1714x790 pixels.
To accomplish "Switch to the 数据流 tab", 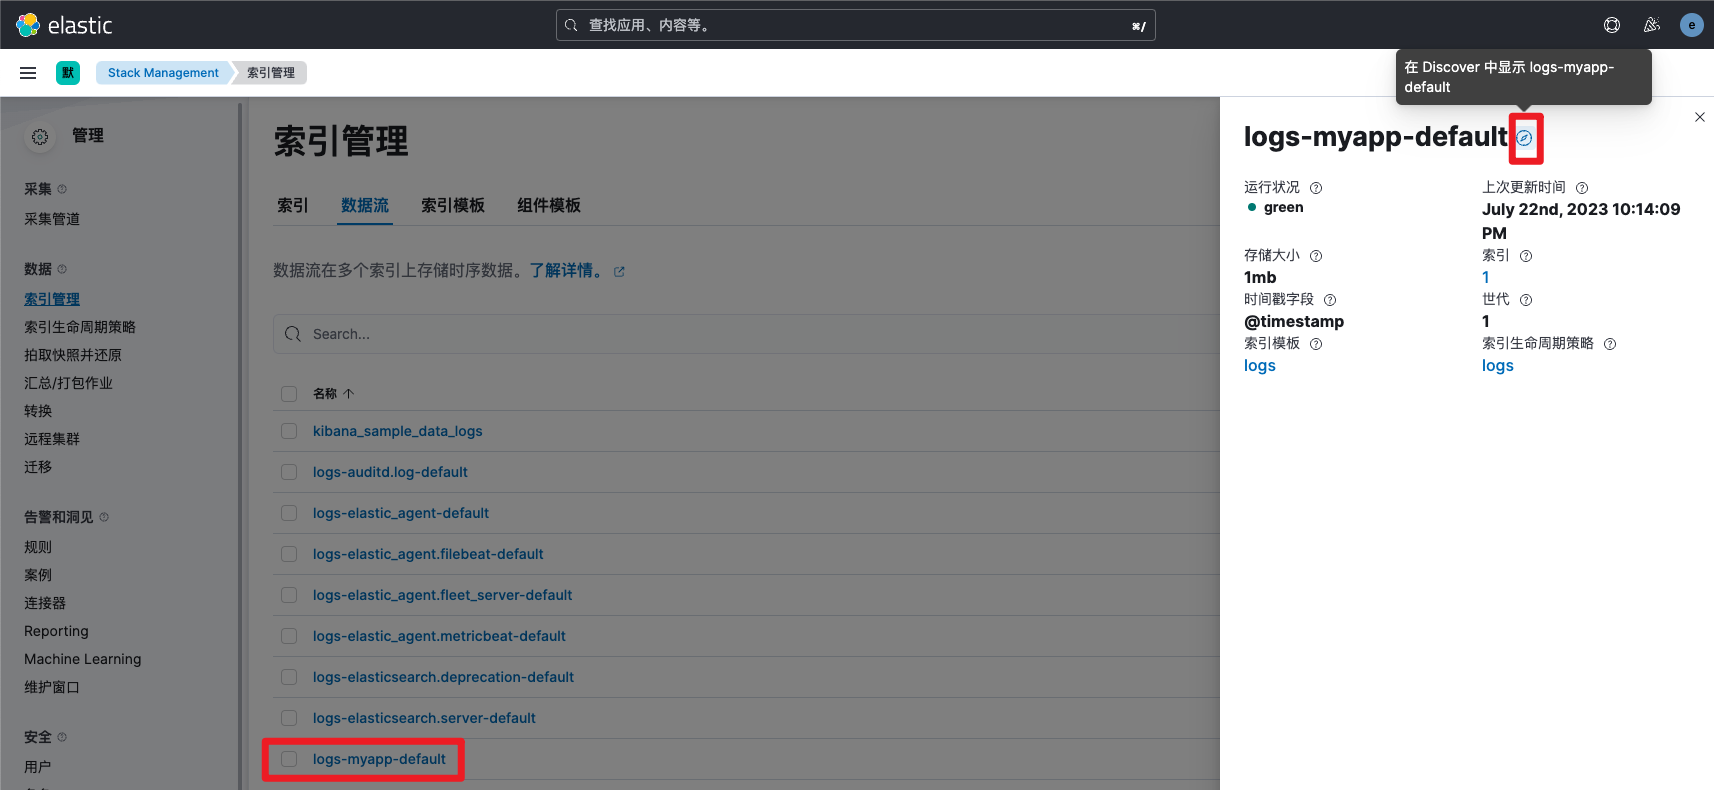I will tap(365, 205).
